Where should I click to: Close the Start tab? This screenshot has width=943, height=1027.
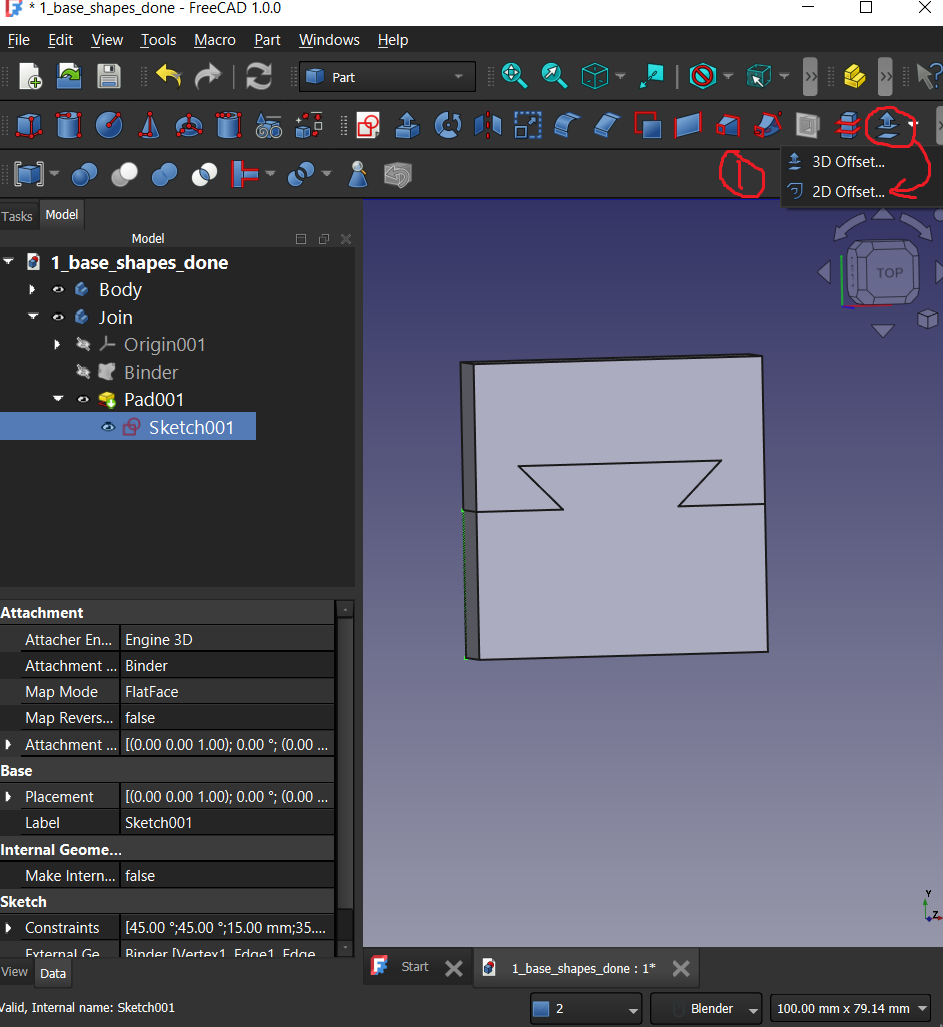pos(453,968)
